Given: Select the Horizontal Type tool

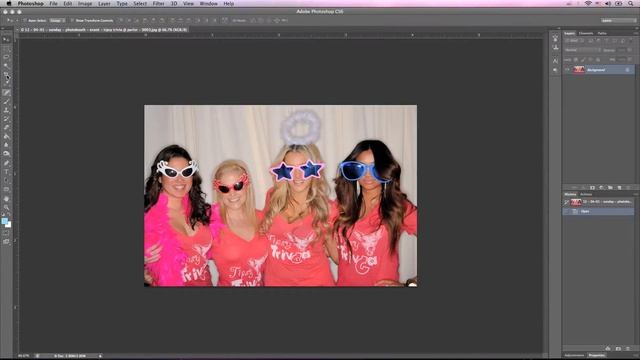Looking at the screenshot, I should 6,172.
